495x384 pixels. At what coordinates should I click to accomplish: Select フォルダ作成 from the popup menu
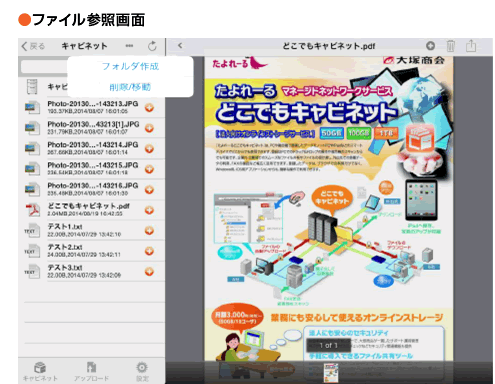point(130,66)
